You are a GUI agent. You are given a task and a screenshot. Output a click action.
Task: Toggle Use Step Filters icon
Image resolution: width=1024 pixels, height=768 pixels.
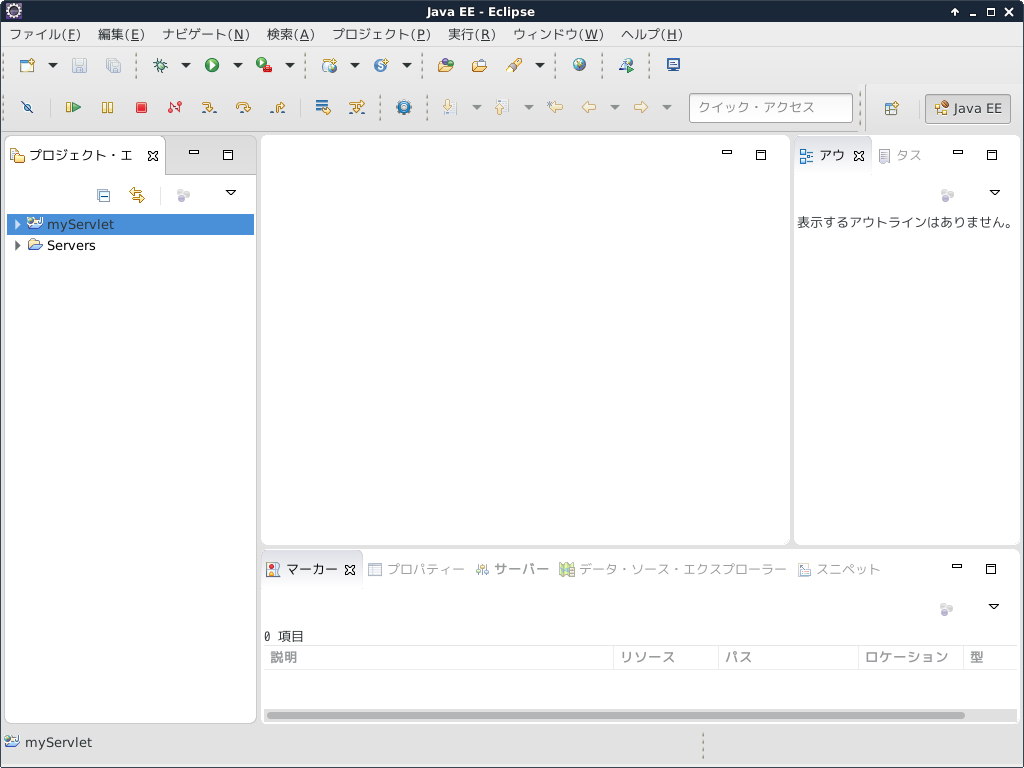click(357, 107)
